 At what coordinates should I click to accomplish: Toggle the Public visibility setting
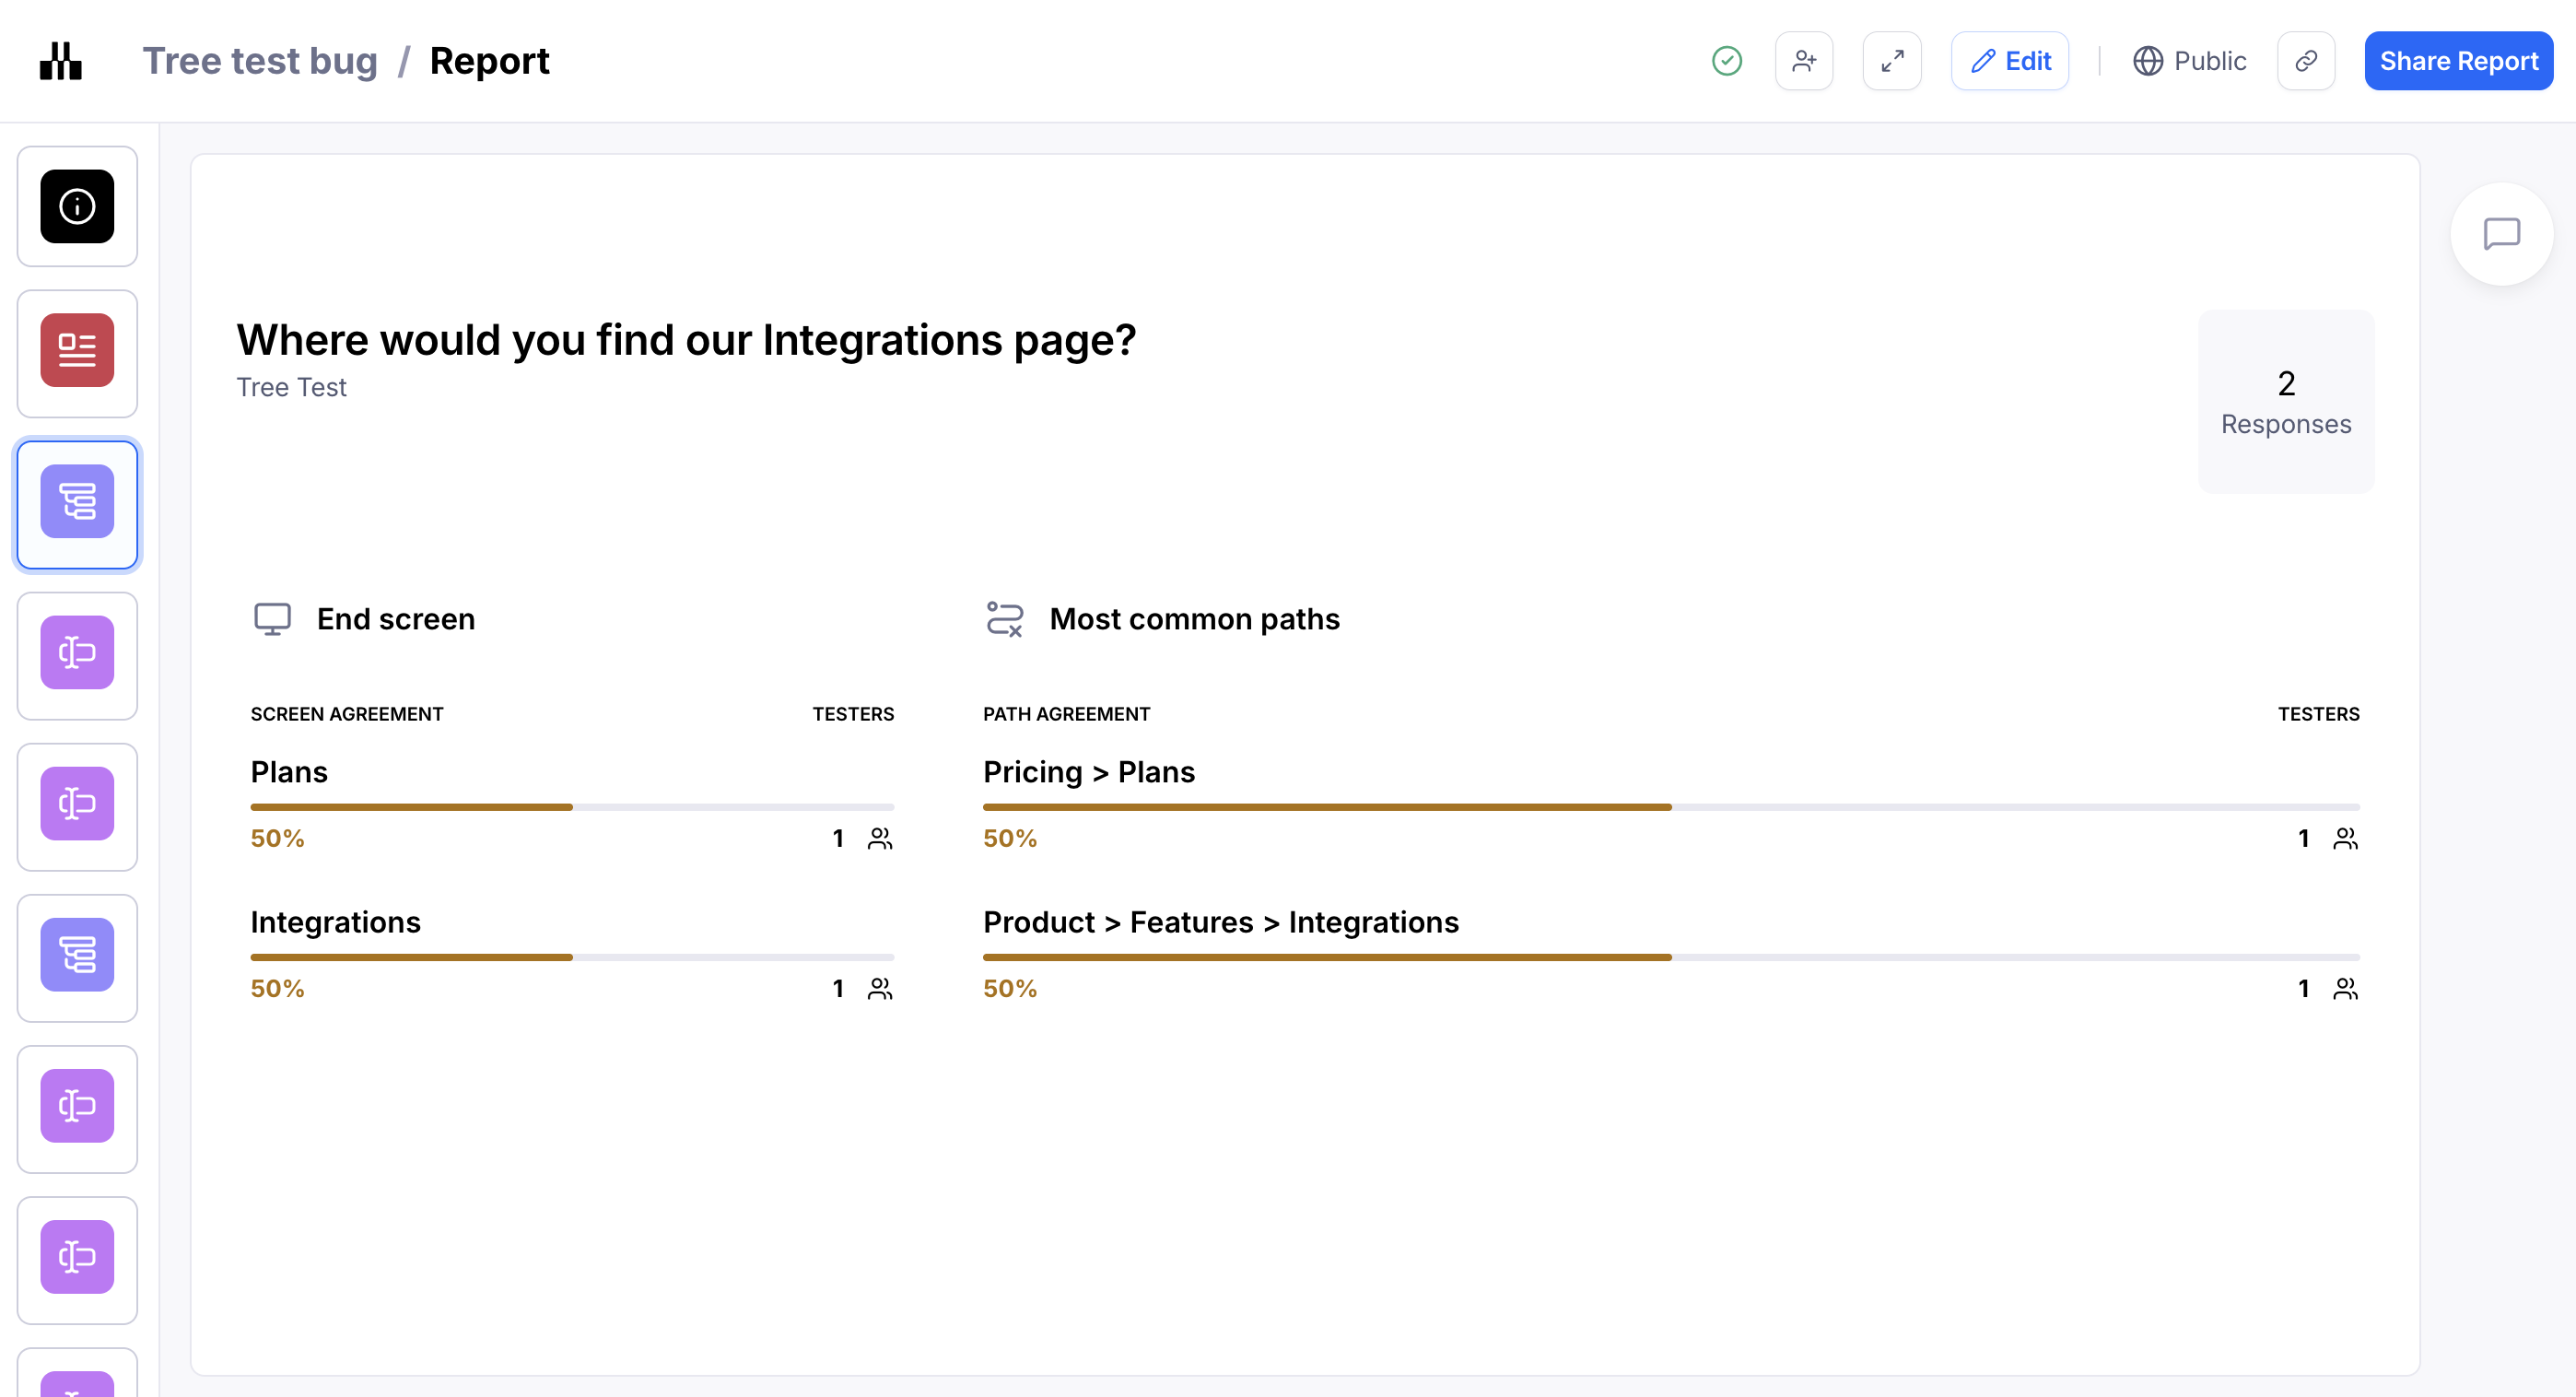2189,61
